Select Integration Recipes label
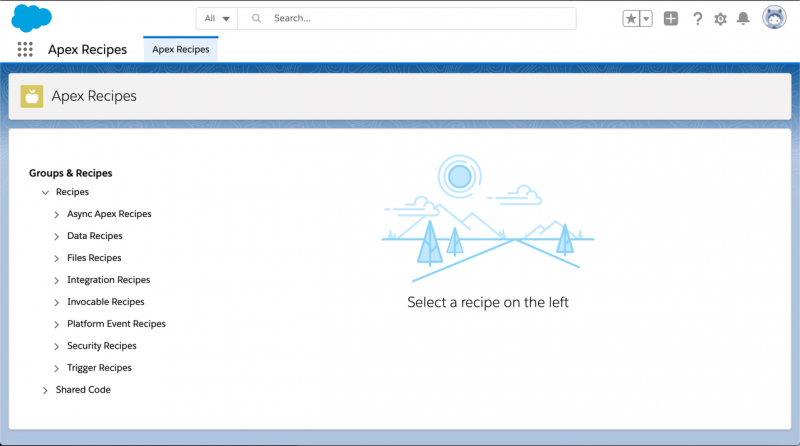 click(x=109, y=280)
